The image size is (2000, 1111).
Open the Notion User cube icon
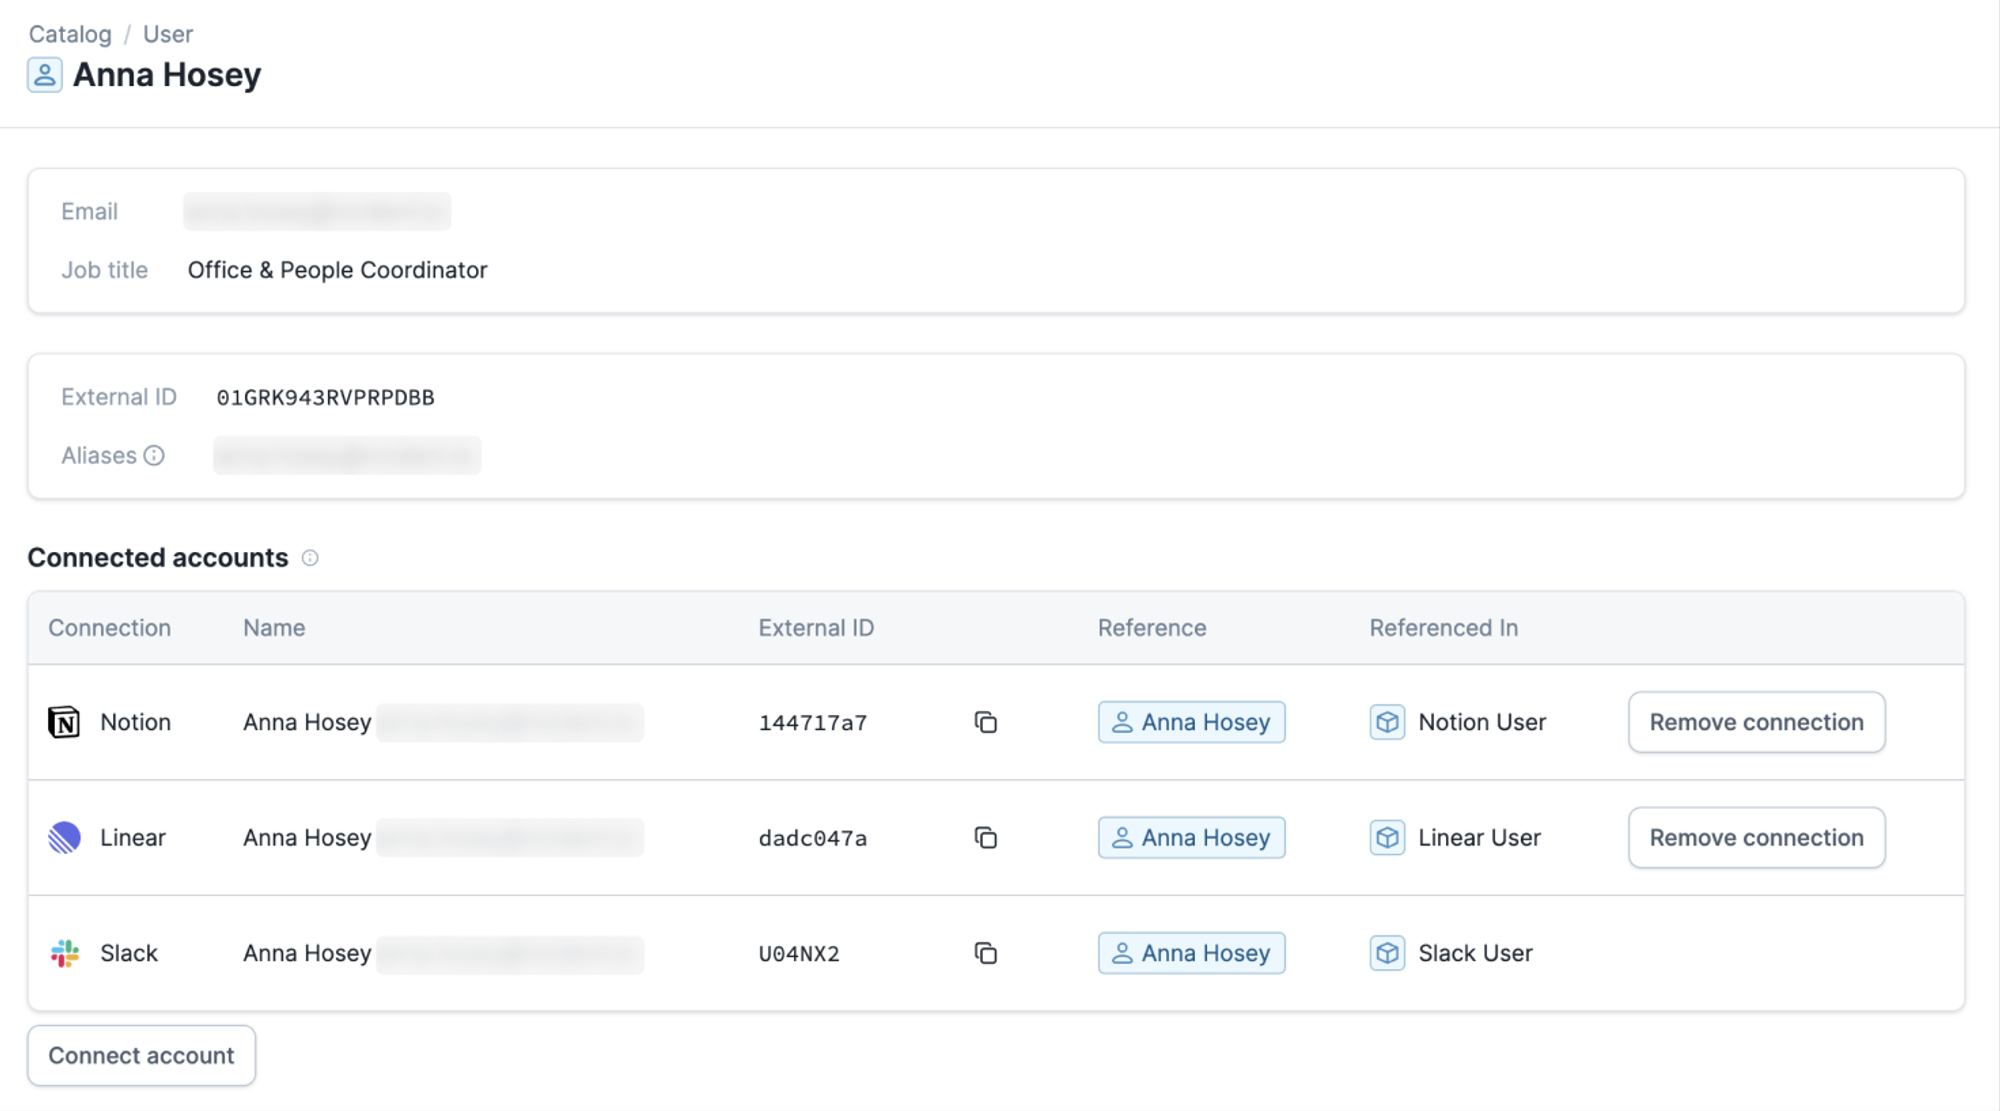point(1387,722)
